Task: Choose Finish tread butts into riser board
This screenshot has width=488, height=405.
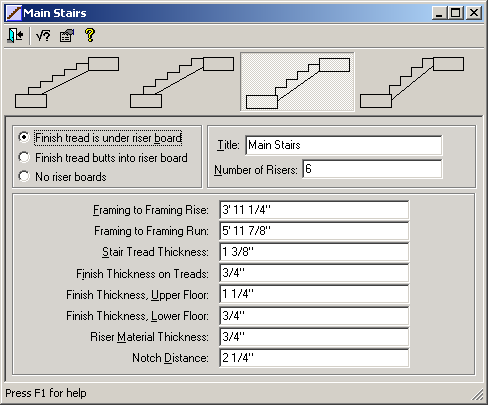Action: click(x=103, y=158)
